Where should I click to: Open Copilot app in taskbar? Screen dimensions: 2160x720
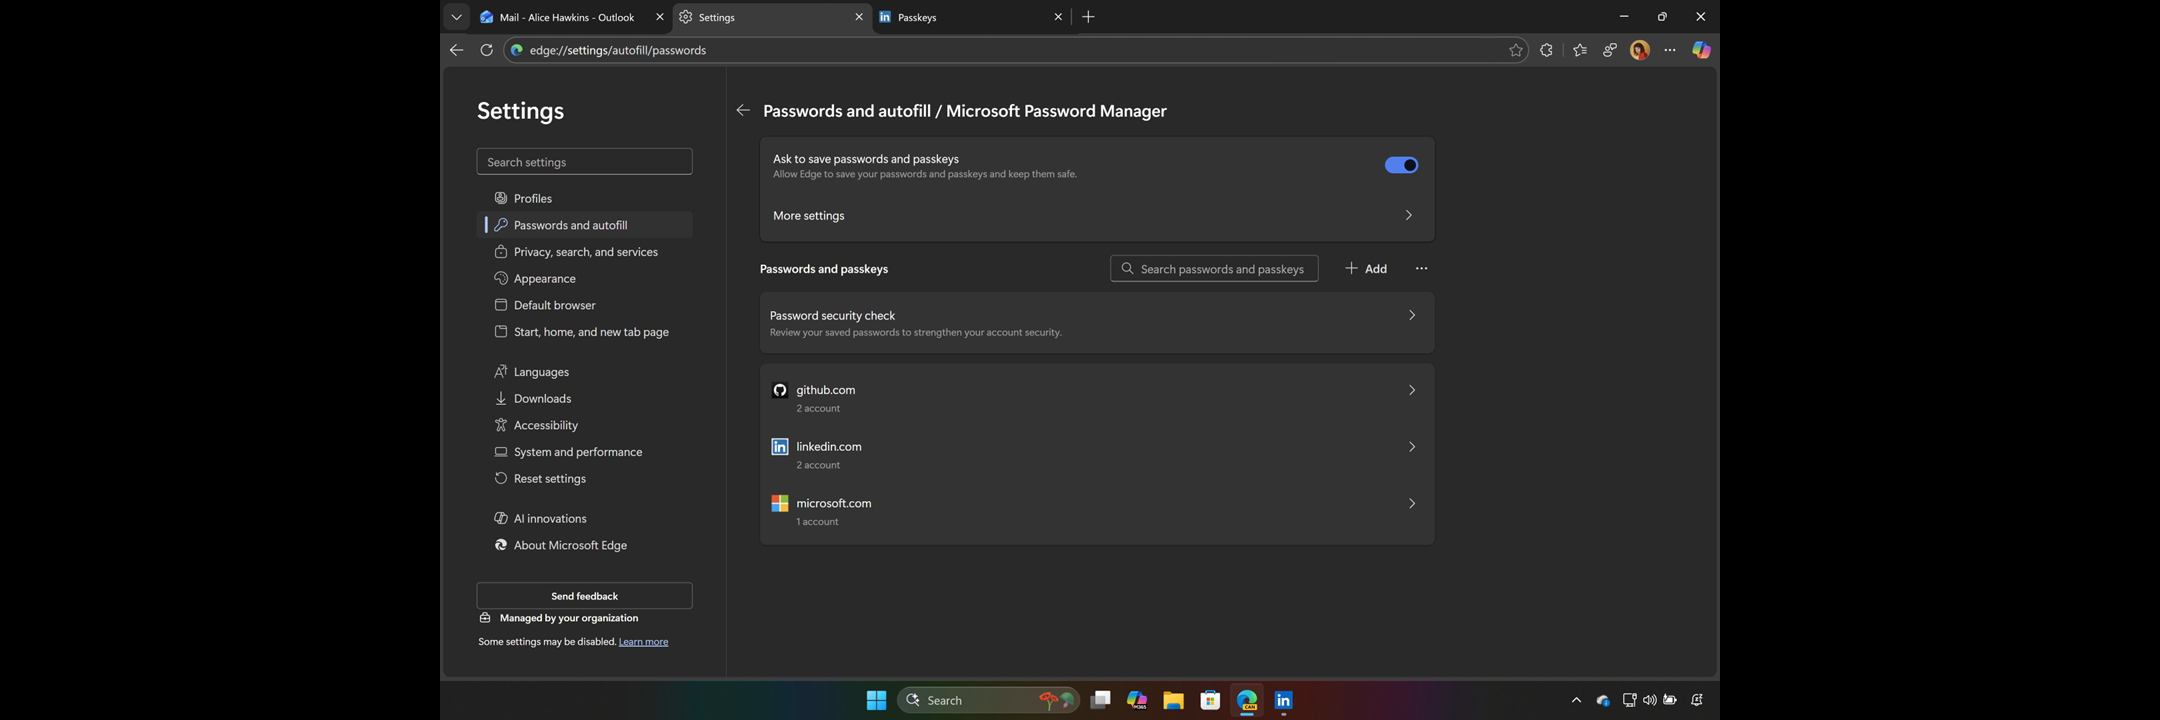pos(1137,700)
